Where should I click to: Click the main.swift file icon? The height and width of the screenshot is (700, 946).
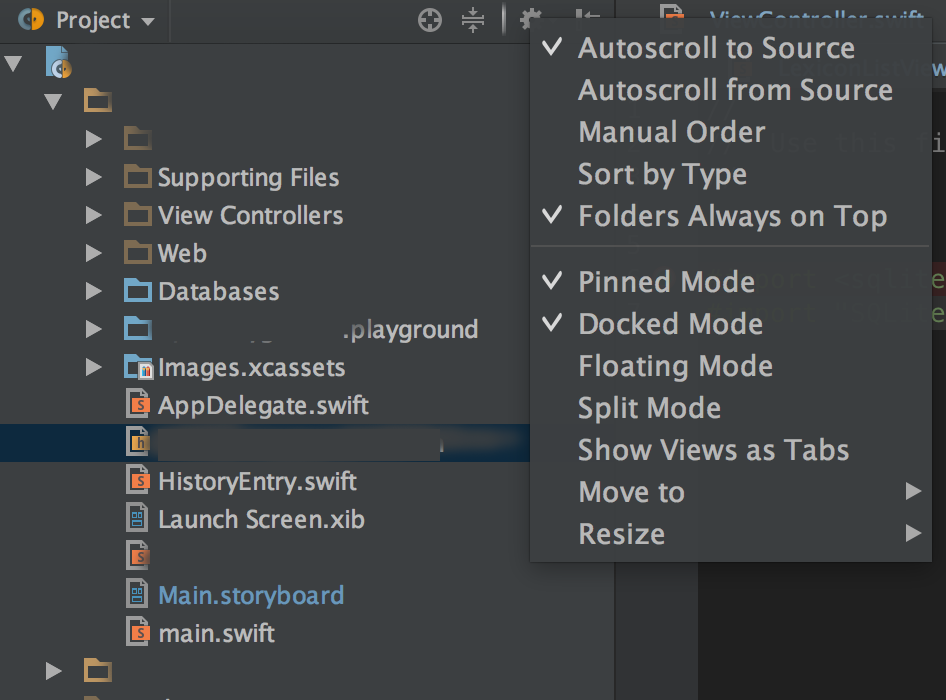[138, 633]
